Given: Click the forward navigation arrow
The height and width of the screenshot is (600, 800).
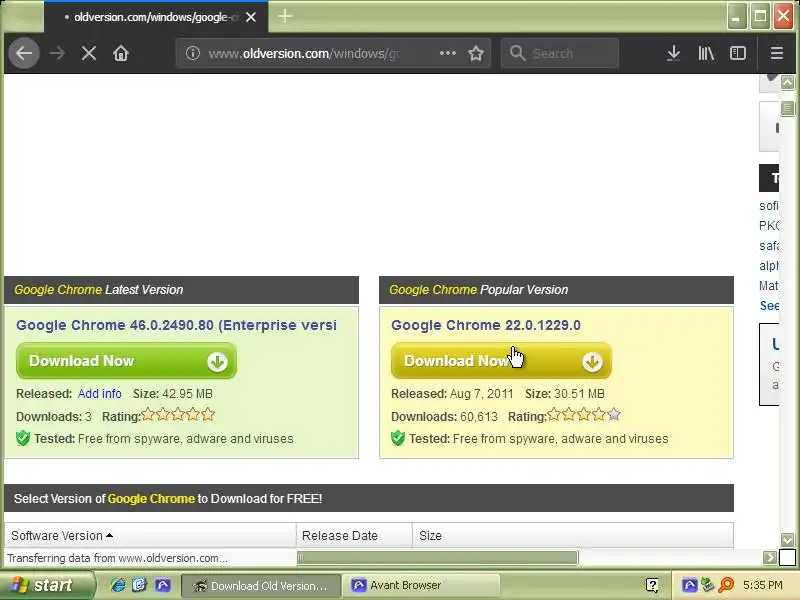Looking at the screenshot, I should [57, 53].
